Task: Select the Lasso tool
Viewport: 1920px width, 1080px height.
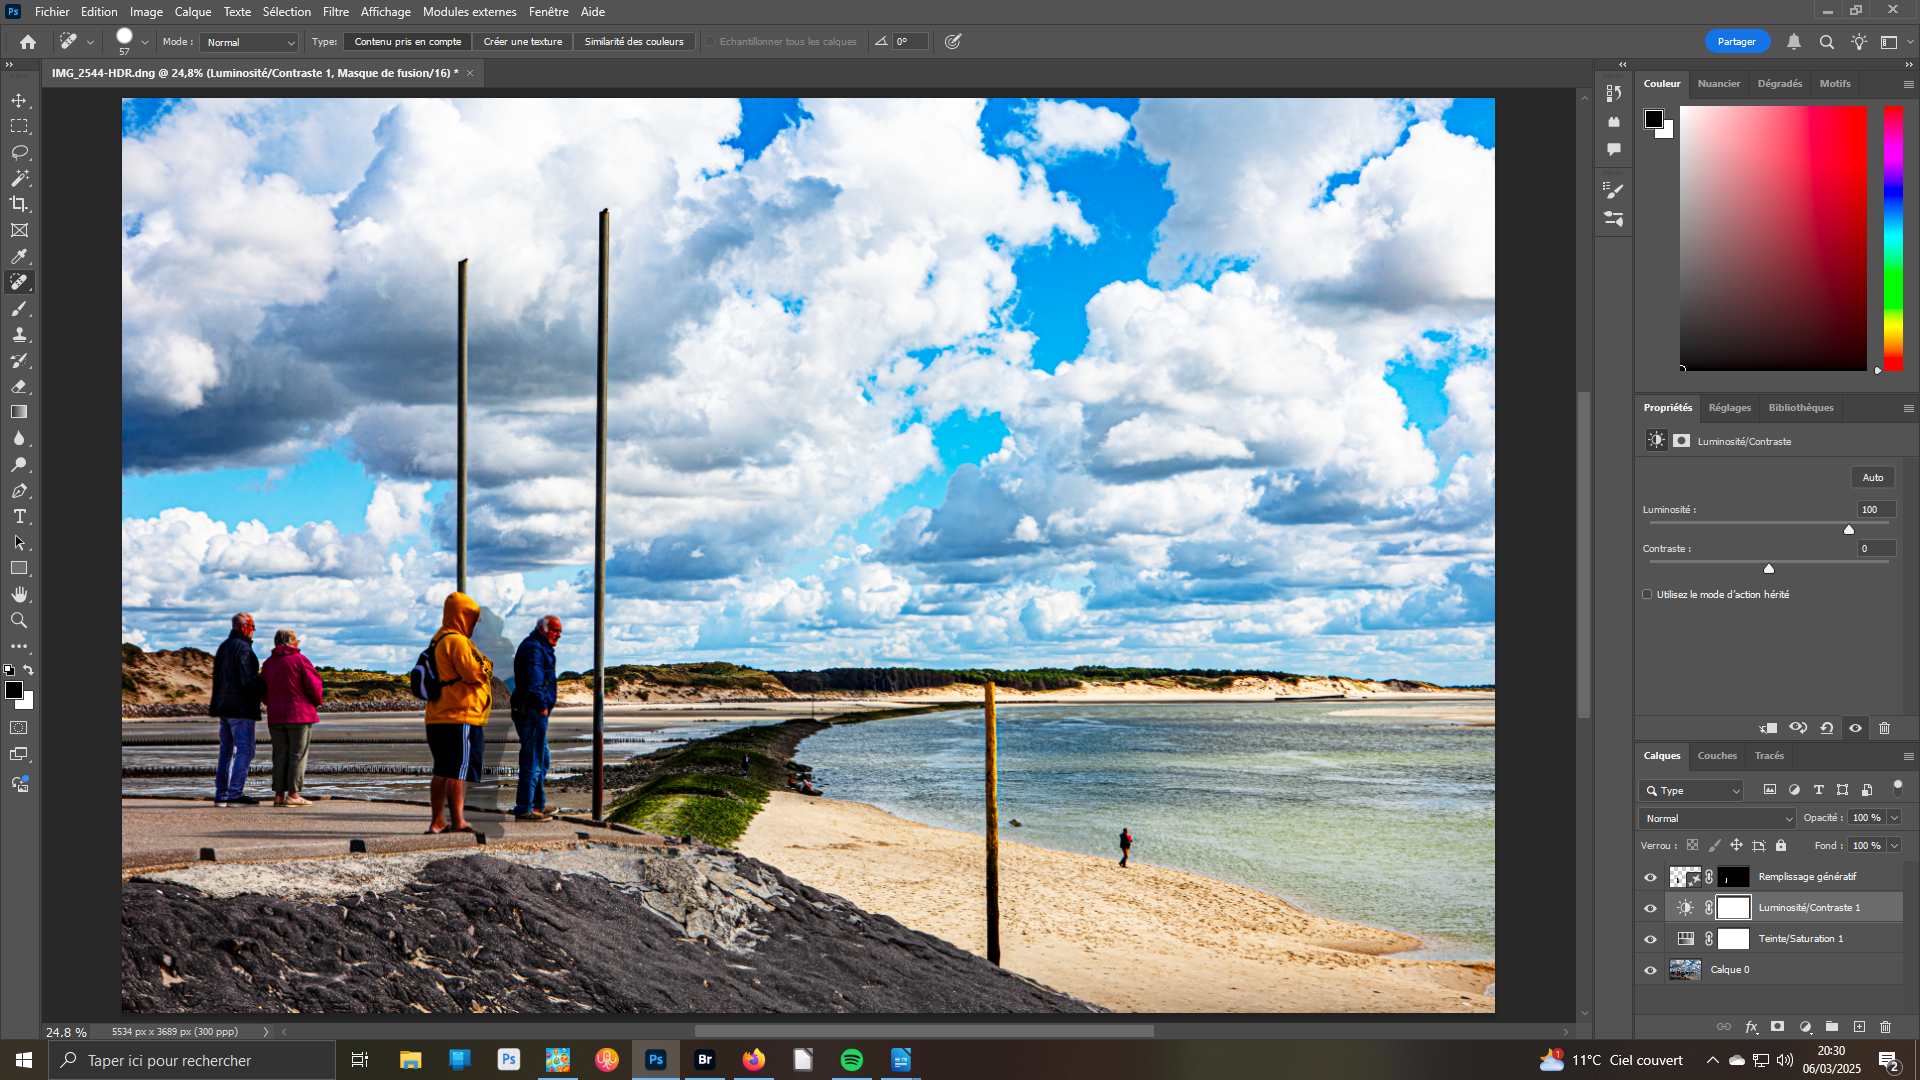Action: pyautogui.click(x=19, y=152)
